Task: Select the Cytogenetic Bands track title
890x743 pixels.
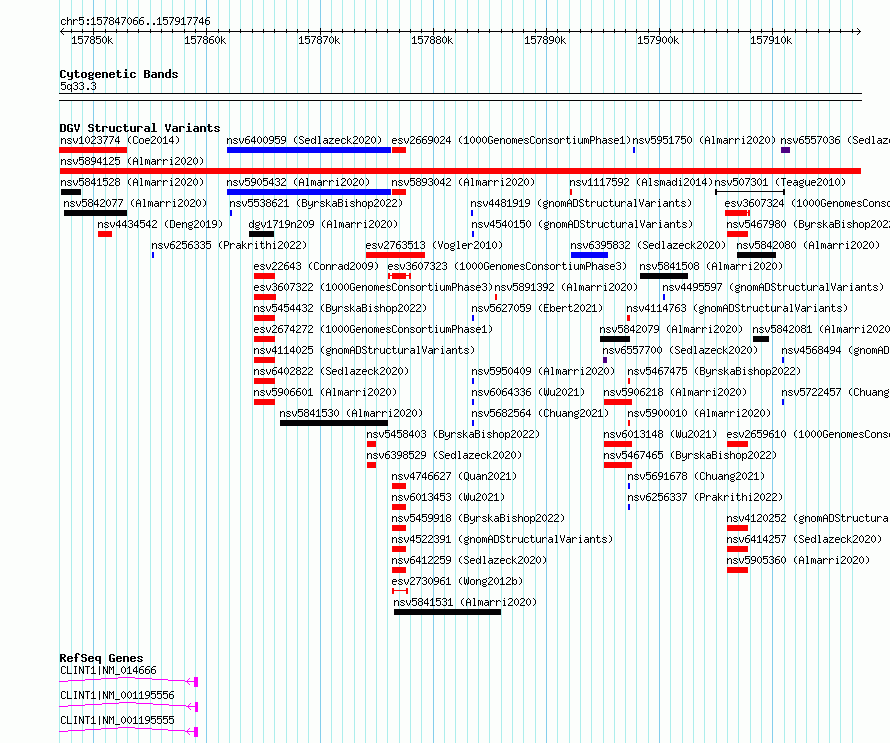Action: (x=119, y=74)
